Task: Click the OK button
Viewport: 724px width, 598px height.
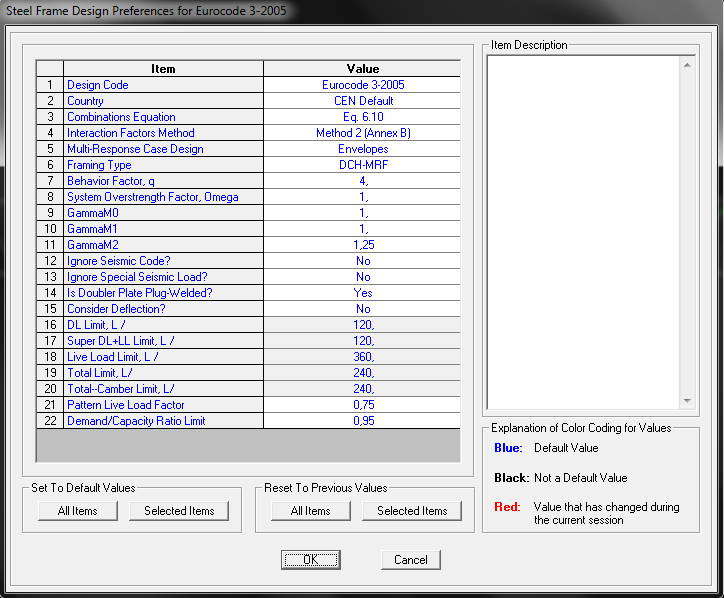Action: pos(311,560)
